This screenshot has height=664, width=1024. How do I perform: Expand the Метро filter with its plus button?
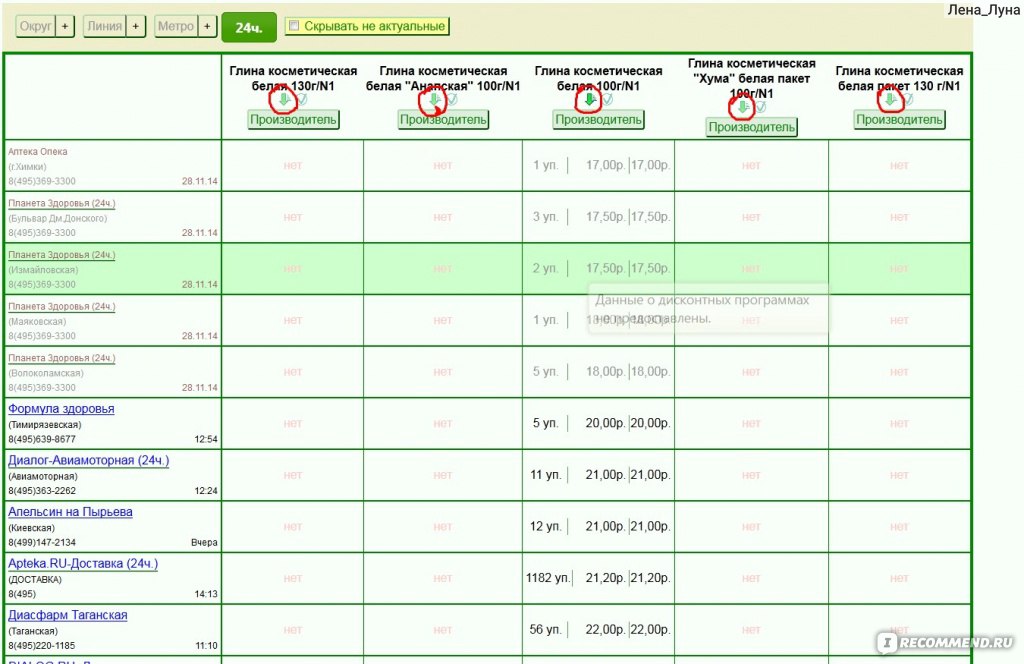pyautogui.click(x=207, y=26)
